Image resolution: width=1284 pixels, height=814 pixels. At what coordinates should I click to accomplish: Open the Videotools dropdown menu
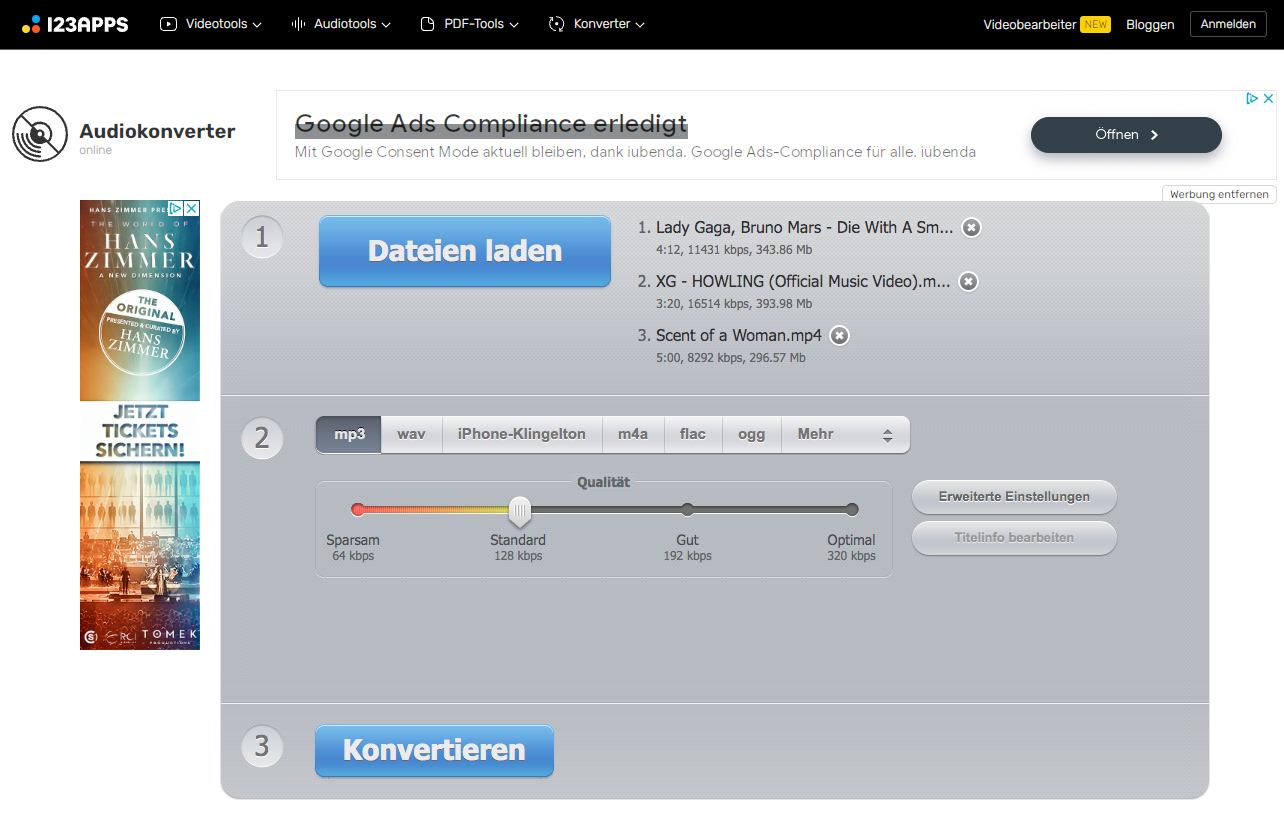(211, 24)
